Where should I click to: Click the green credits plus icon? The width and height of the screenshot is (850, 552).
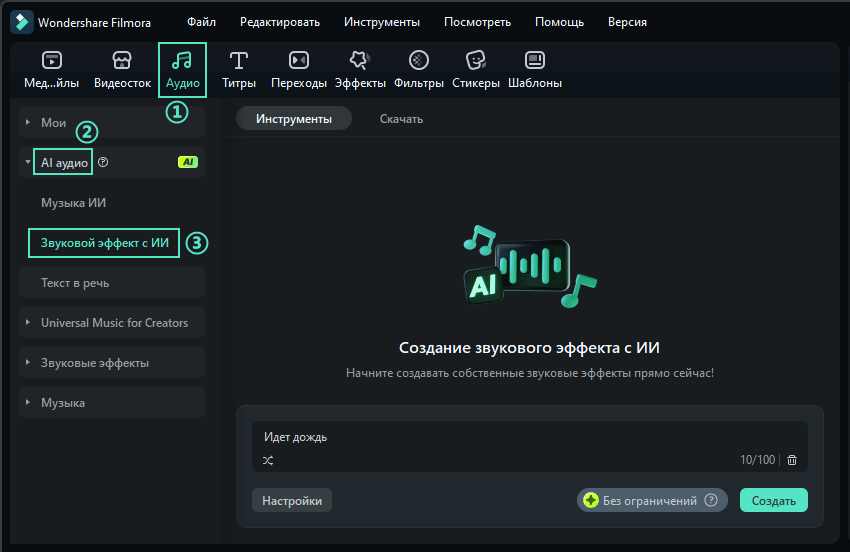pyautogui.click(x=591, y=500)
